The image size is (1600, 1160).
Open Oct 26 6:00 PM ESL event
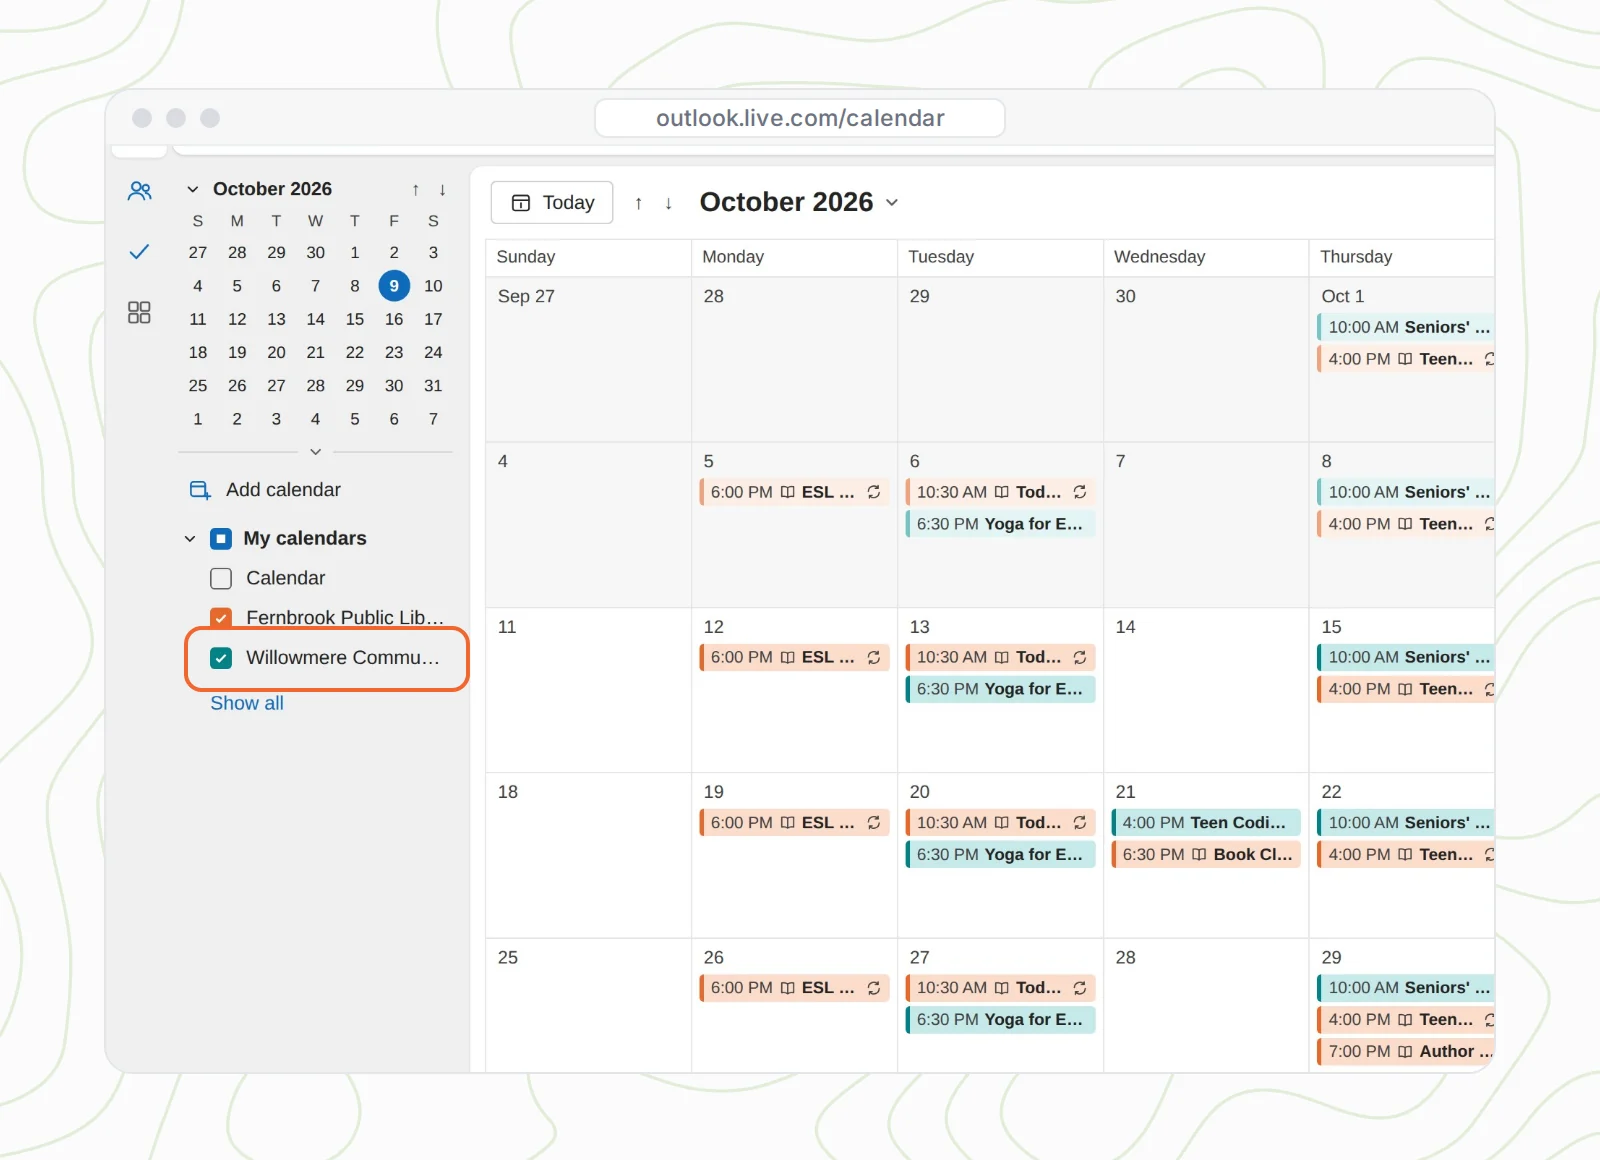[794, 988]
